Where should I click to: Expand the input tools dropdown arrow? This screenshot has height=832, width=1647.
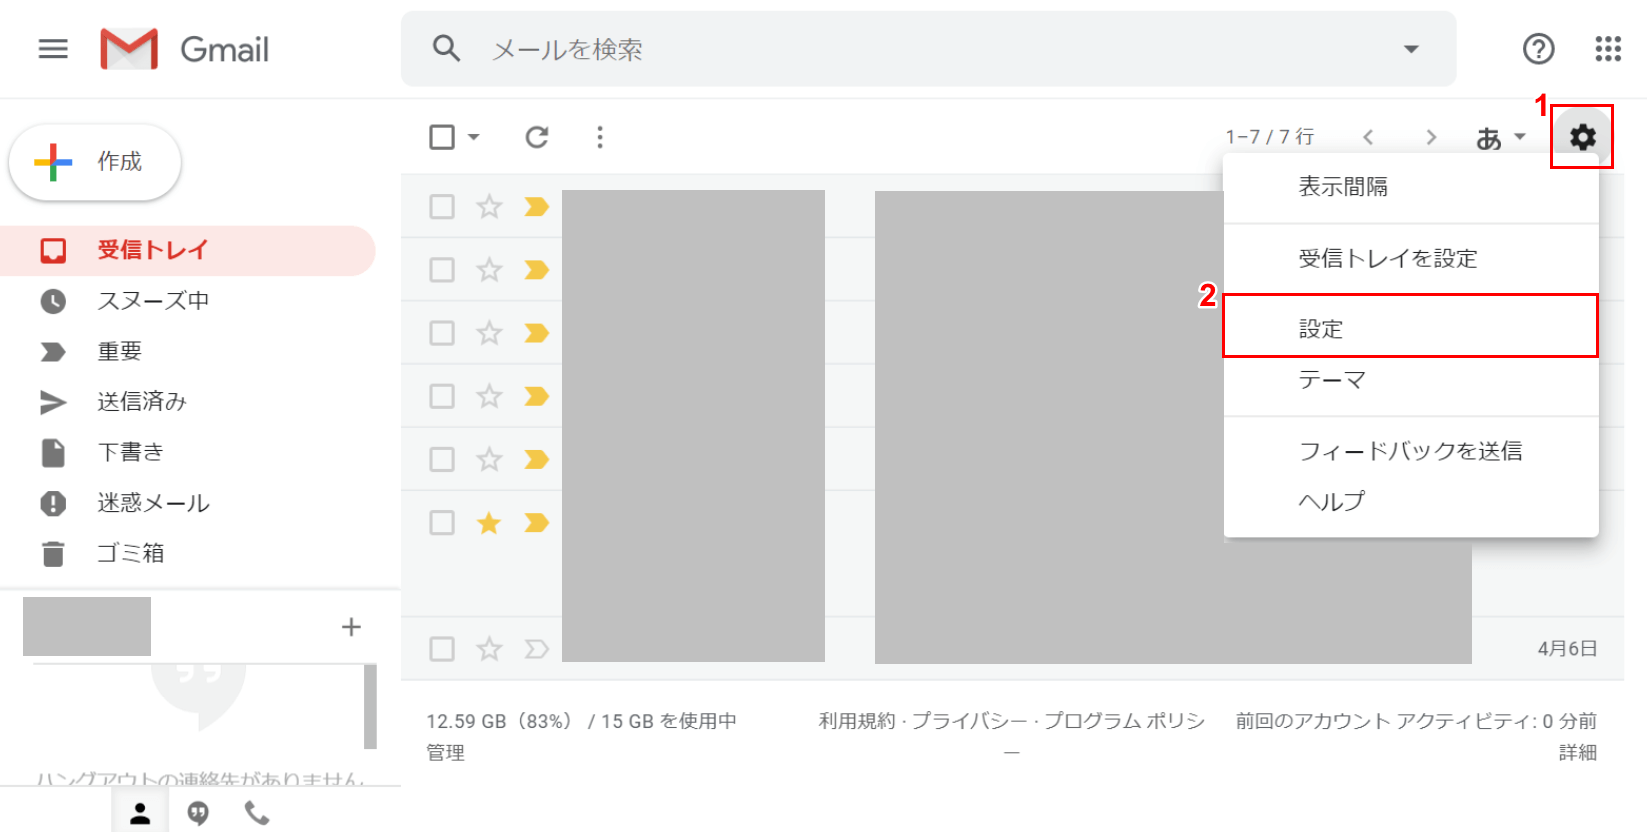coord(1520,137)
